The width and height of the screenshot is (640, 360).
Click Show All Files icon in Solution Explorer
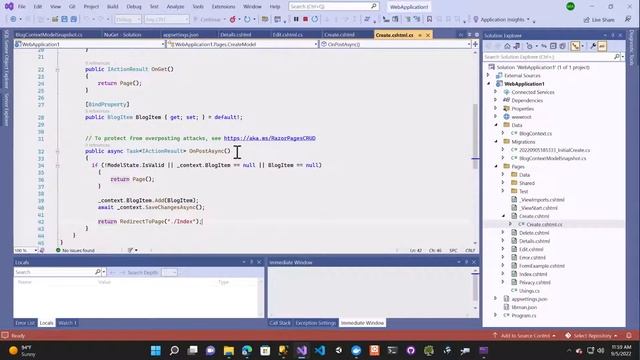point(562,46)
